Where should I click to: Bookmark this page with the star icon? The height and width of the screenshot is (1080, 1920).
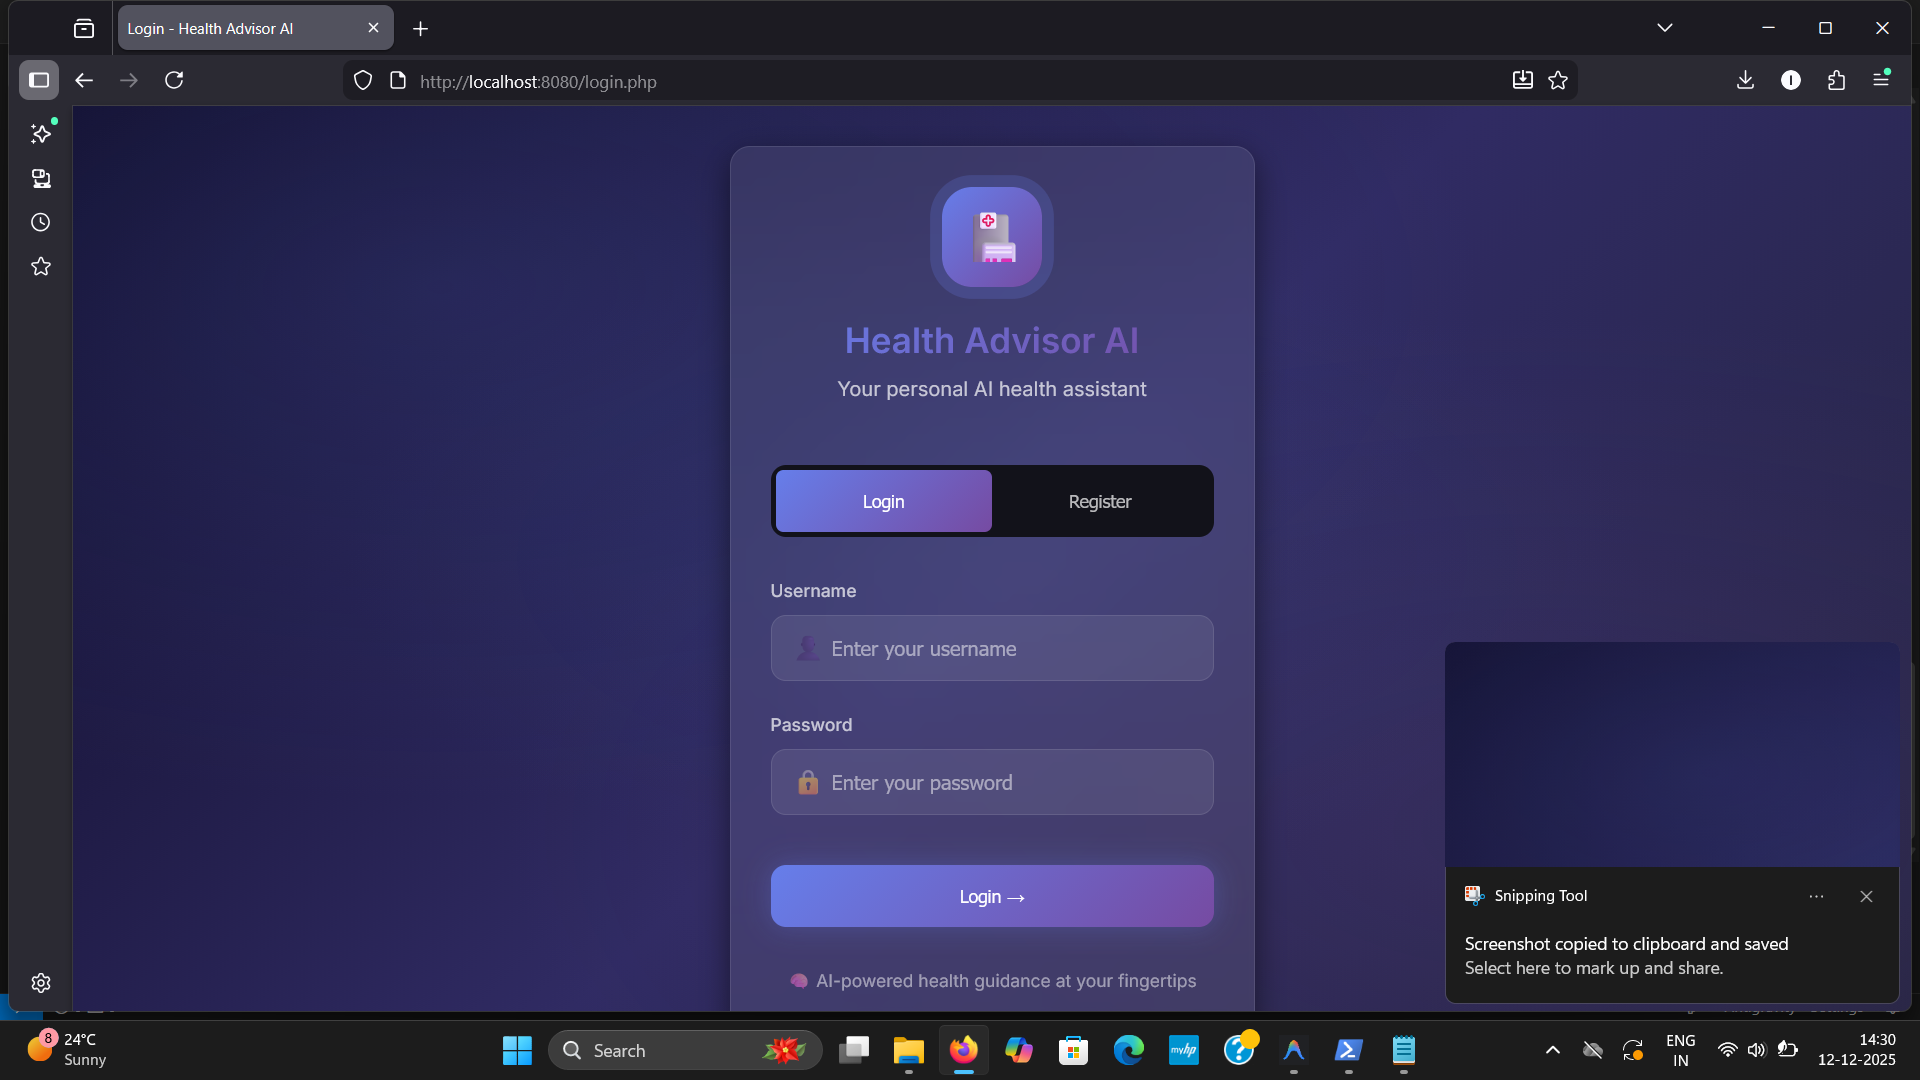point(1558,80)
